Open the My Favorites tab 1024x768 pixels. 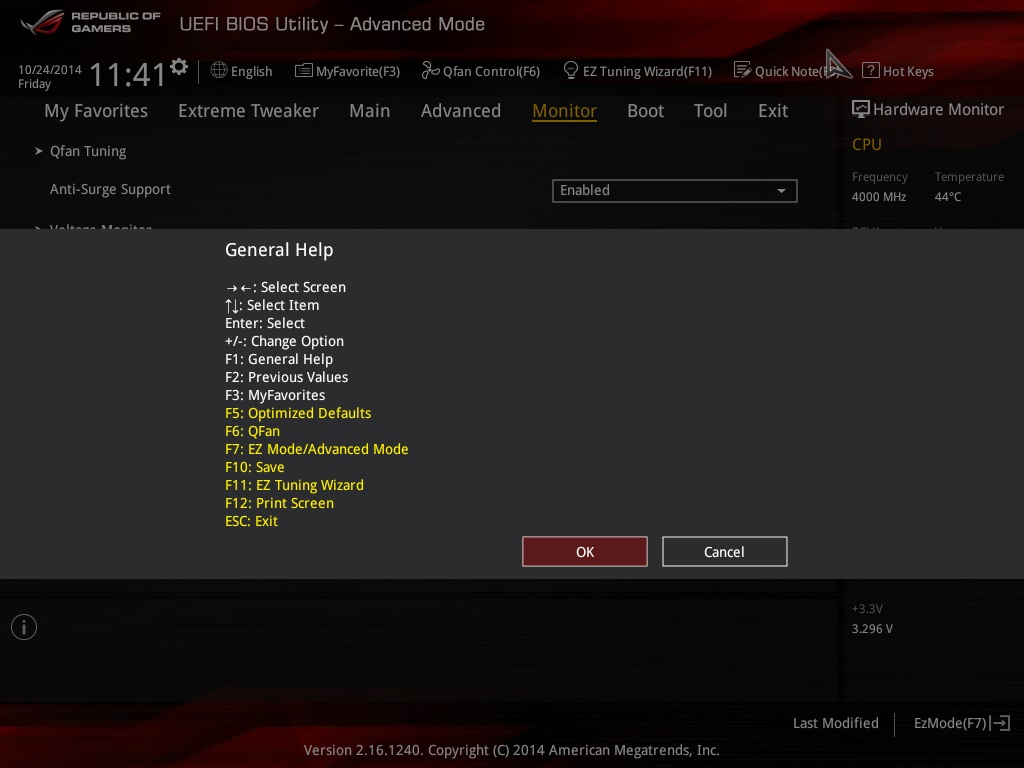[96, 110]
